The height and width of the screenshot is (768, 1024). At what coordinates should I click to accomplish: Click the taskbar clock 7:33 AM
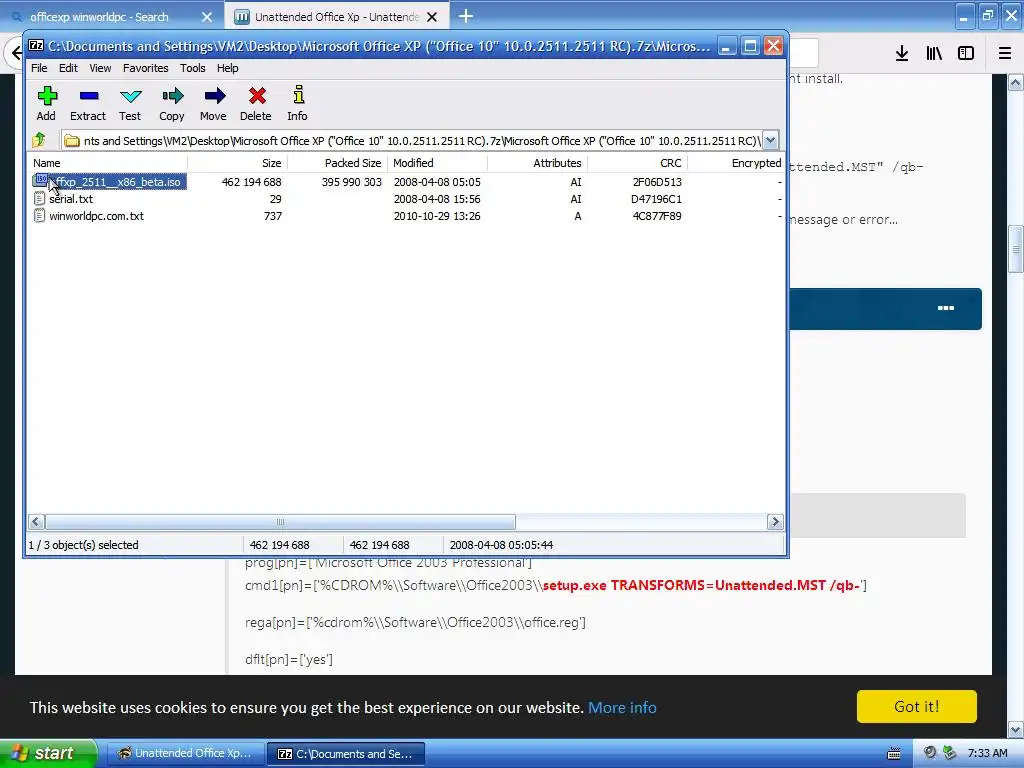pos(987,753)
